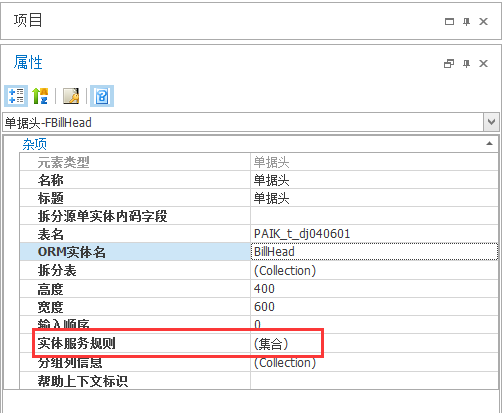
Task: Close the 项目 panel
Action: [483, 22]
